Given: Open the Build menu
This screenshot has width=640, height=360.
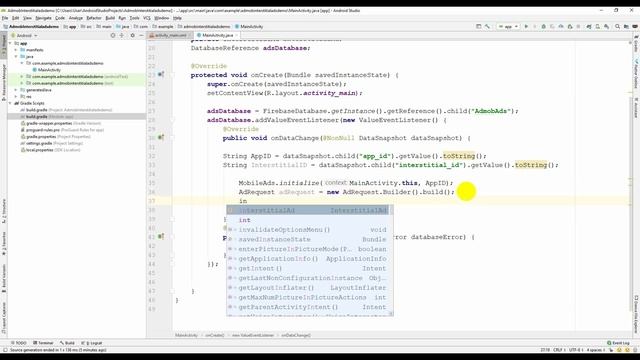Looking at the screenshot, I should [x=110, y=18].
